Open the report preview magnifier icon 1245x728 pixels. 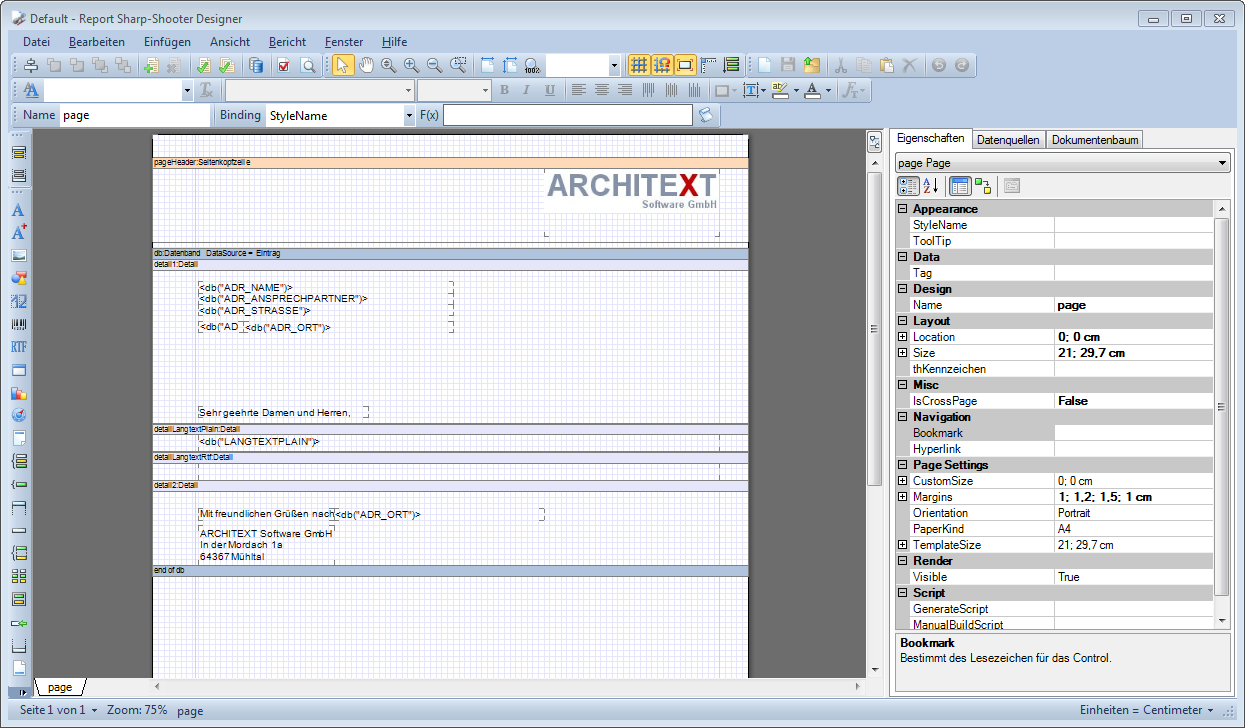(x=308, y=65)
